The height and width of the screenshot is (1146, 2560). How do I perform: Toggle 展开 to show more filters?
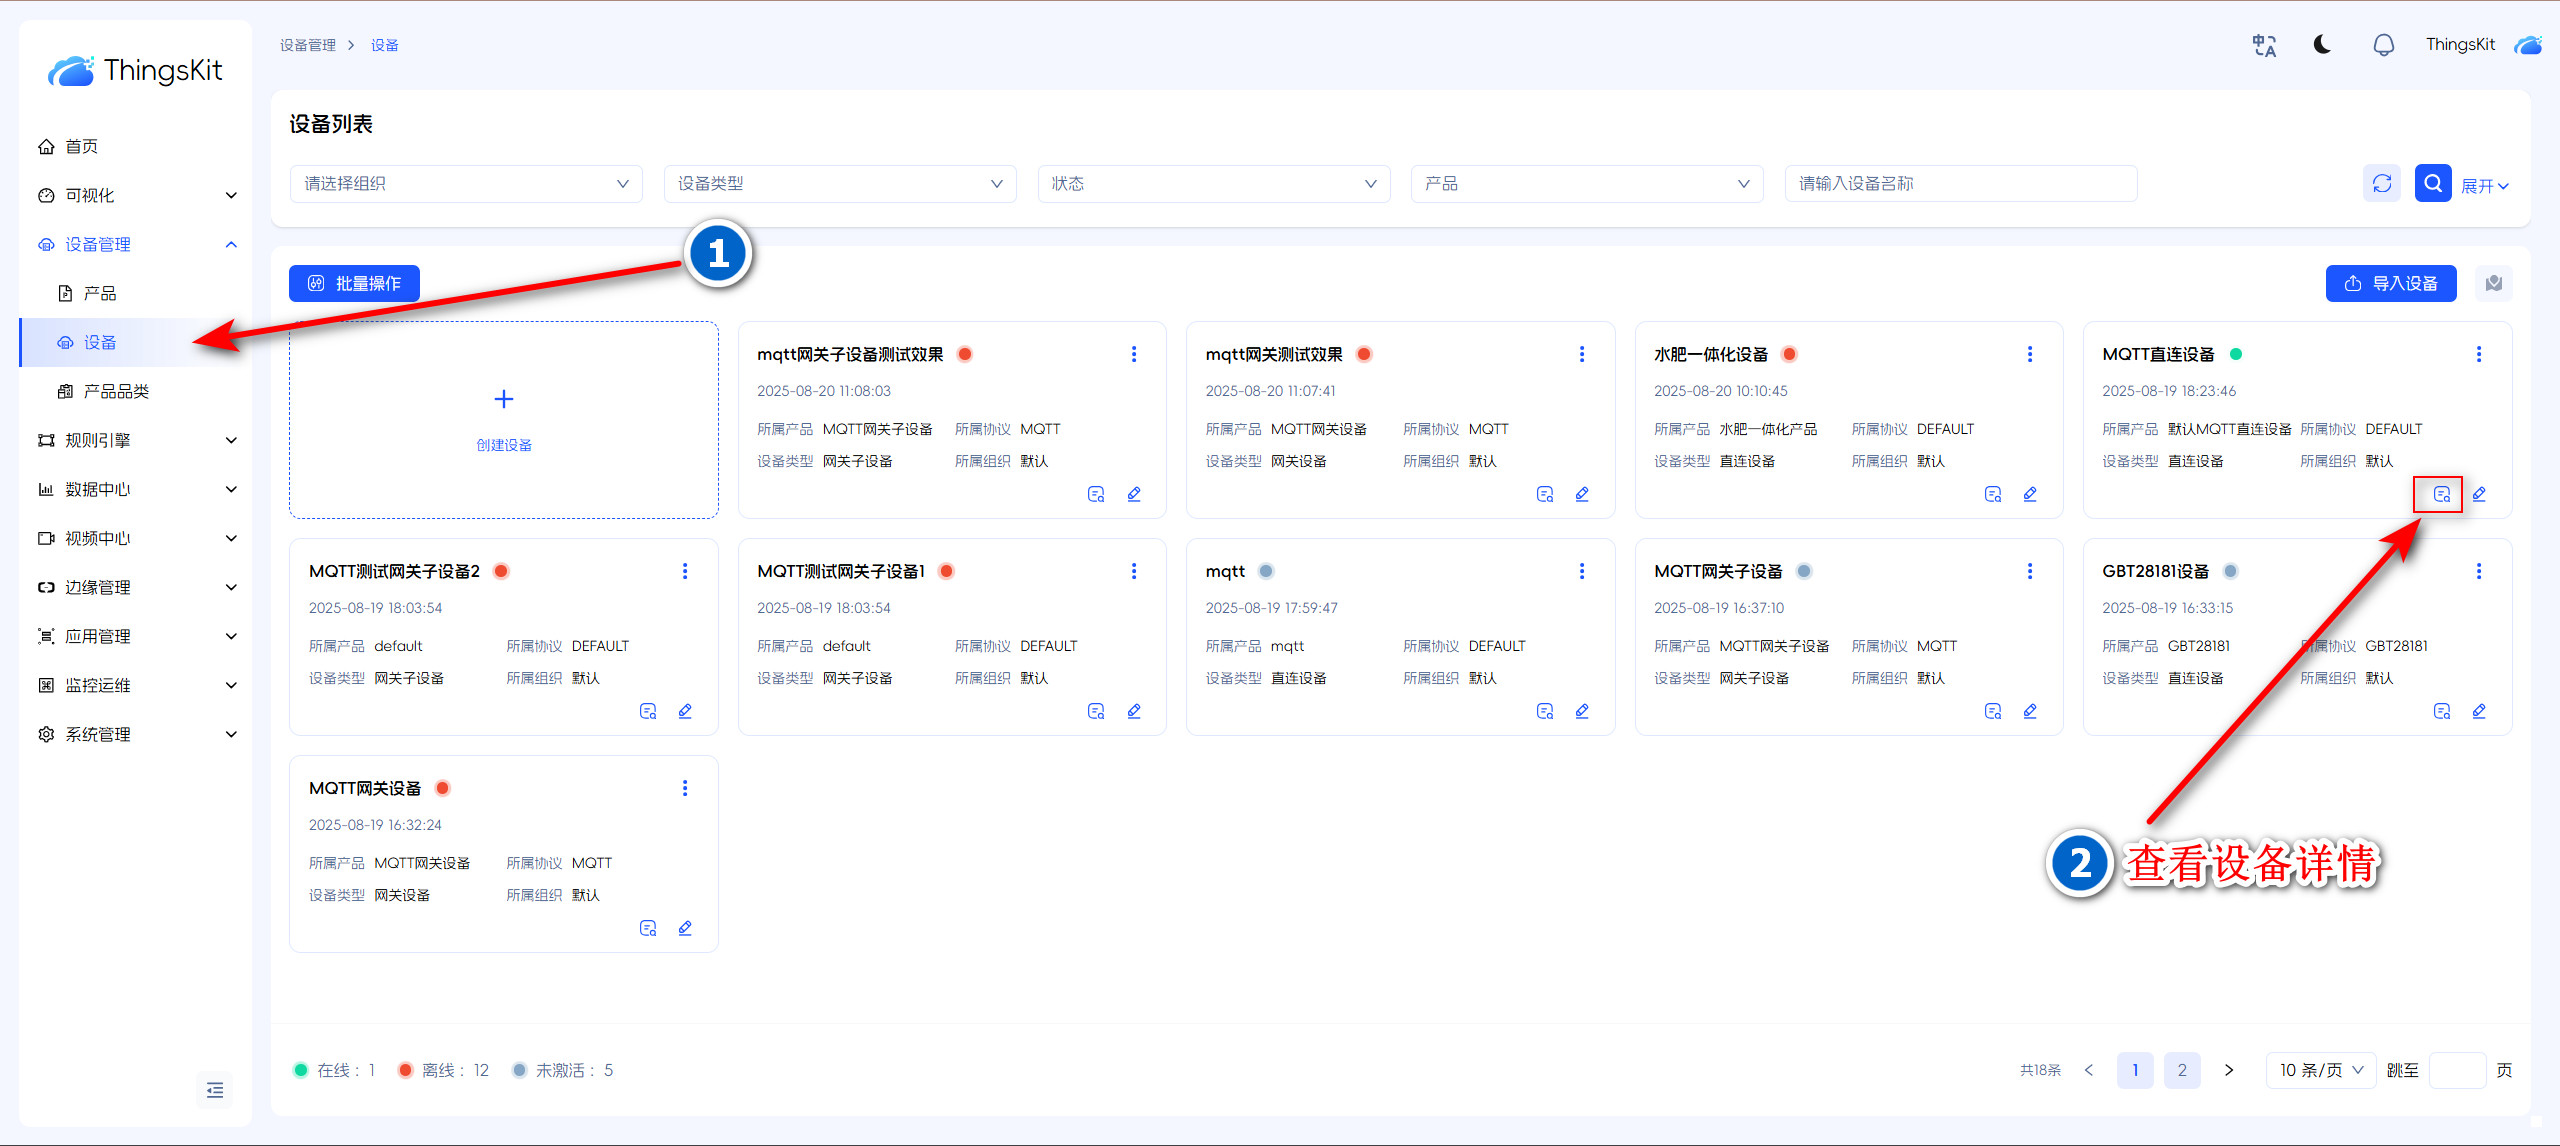coord(2484,186)
